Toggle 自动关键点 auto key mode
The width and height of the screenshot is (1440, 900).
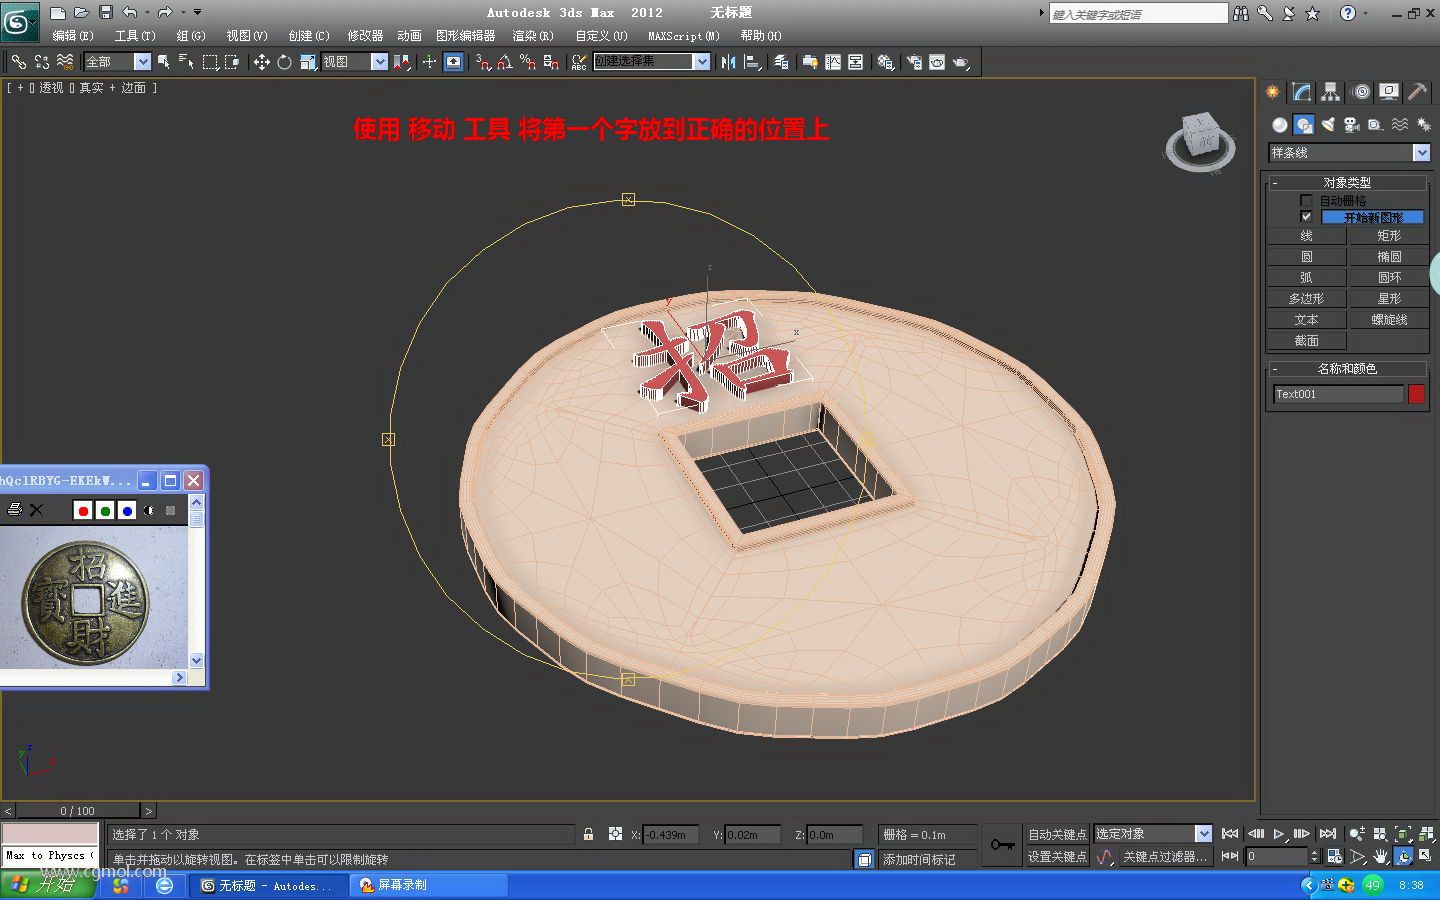(1057, 834)
